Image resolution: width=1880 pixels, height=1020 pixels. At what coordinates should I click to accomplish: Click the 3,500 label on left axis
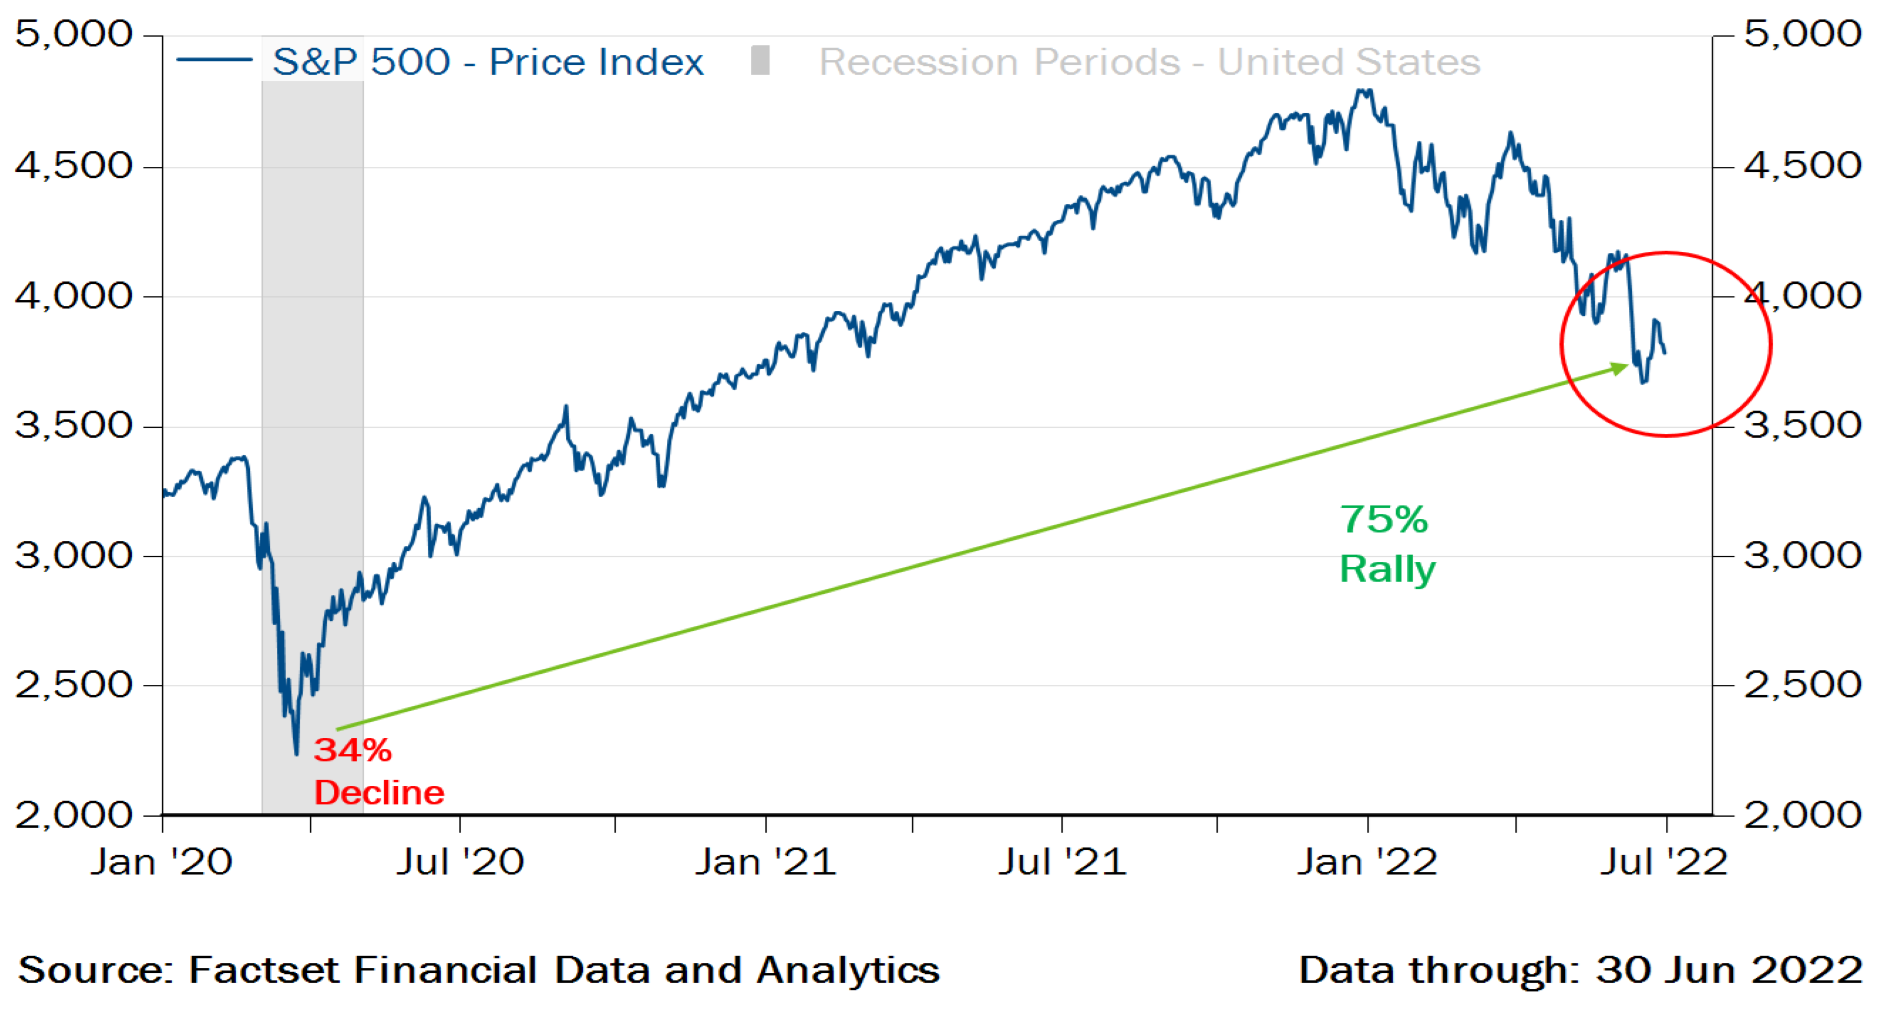[74, 426]
